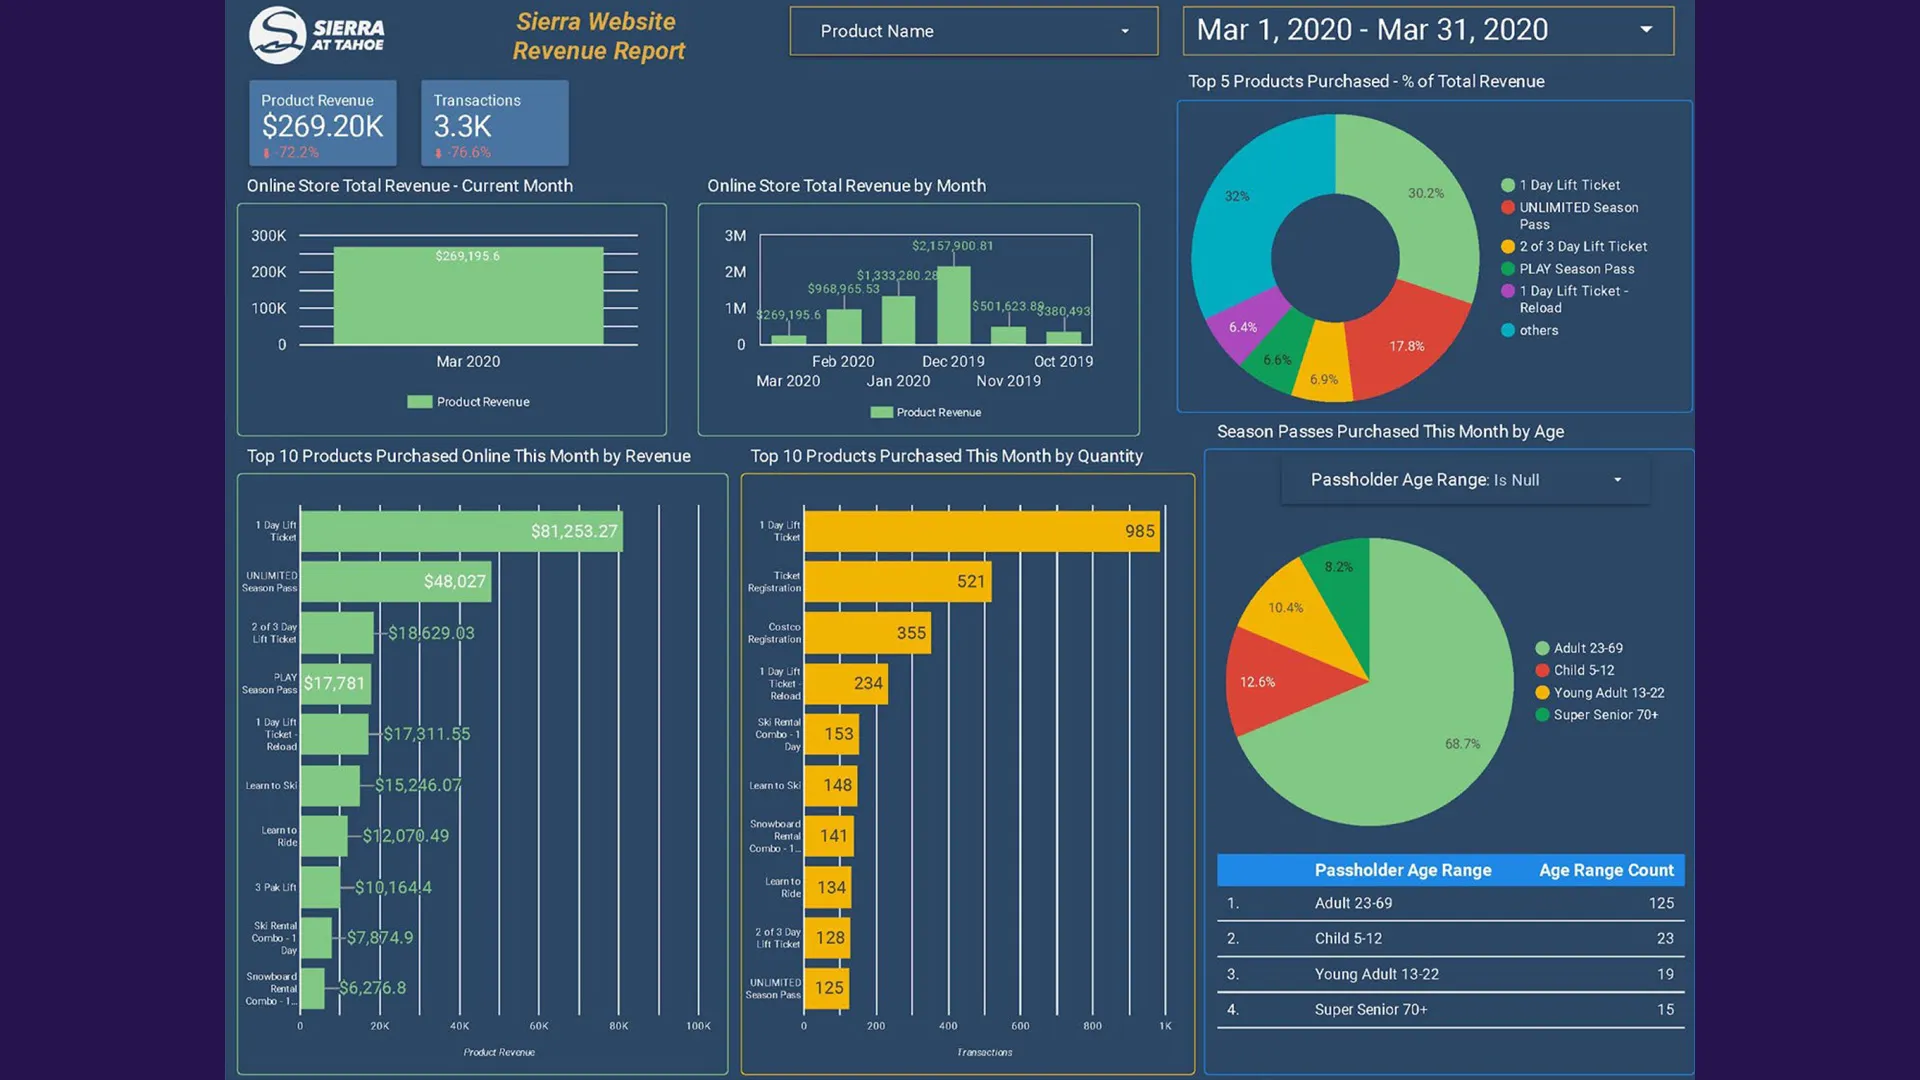Image resolution: width=1920 pixels, height=1080 pixels.
Task: Click the $81,253.27 1 Day Lift Ticket bar
Action: pyautogui.click(x=461, y=531)
